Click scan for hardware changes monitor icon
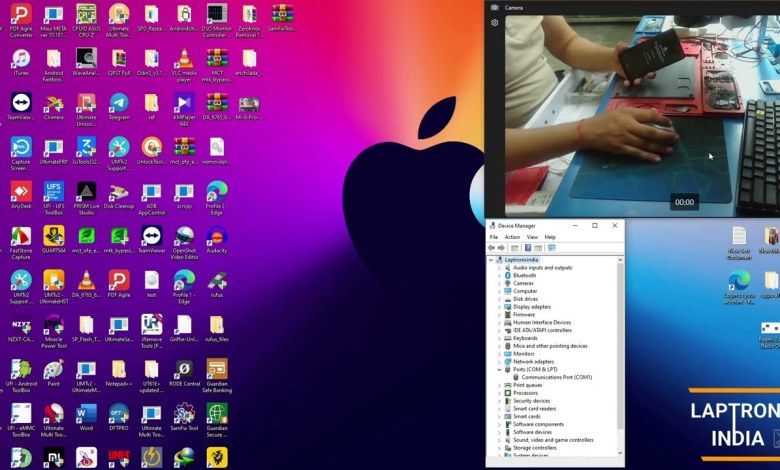Viewport: 780px width, 470px height. coord(551,248)
